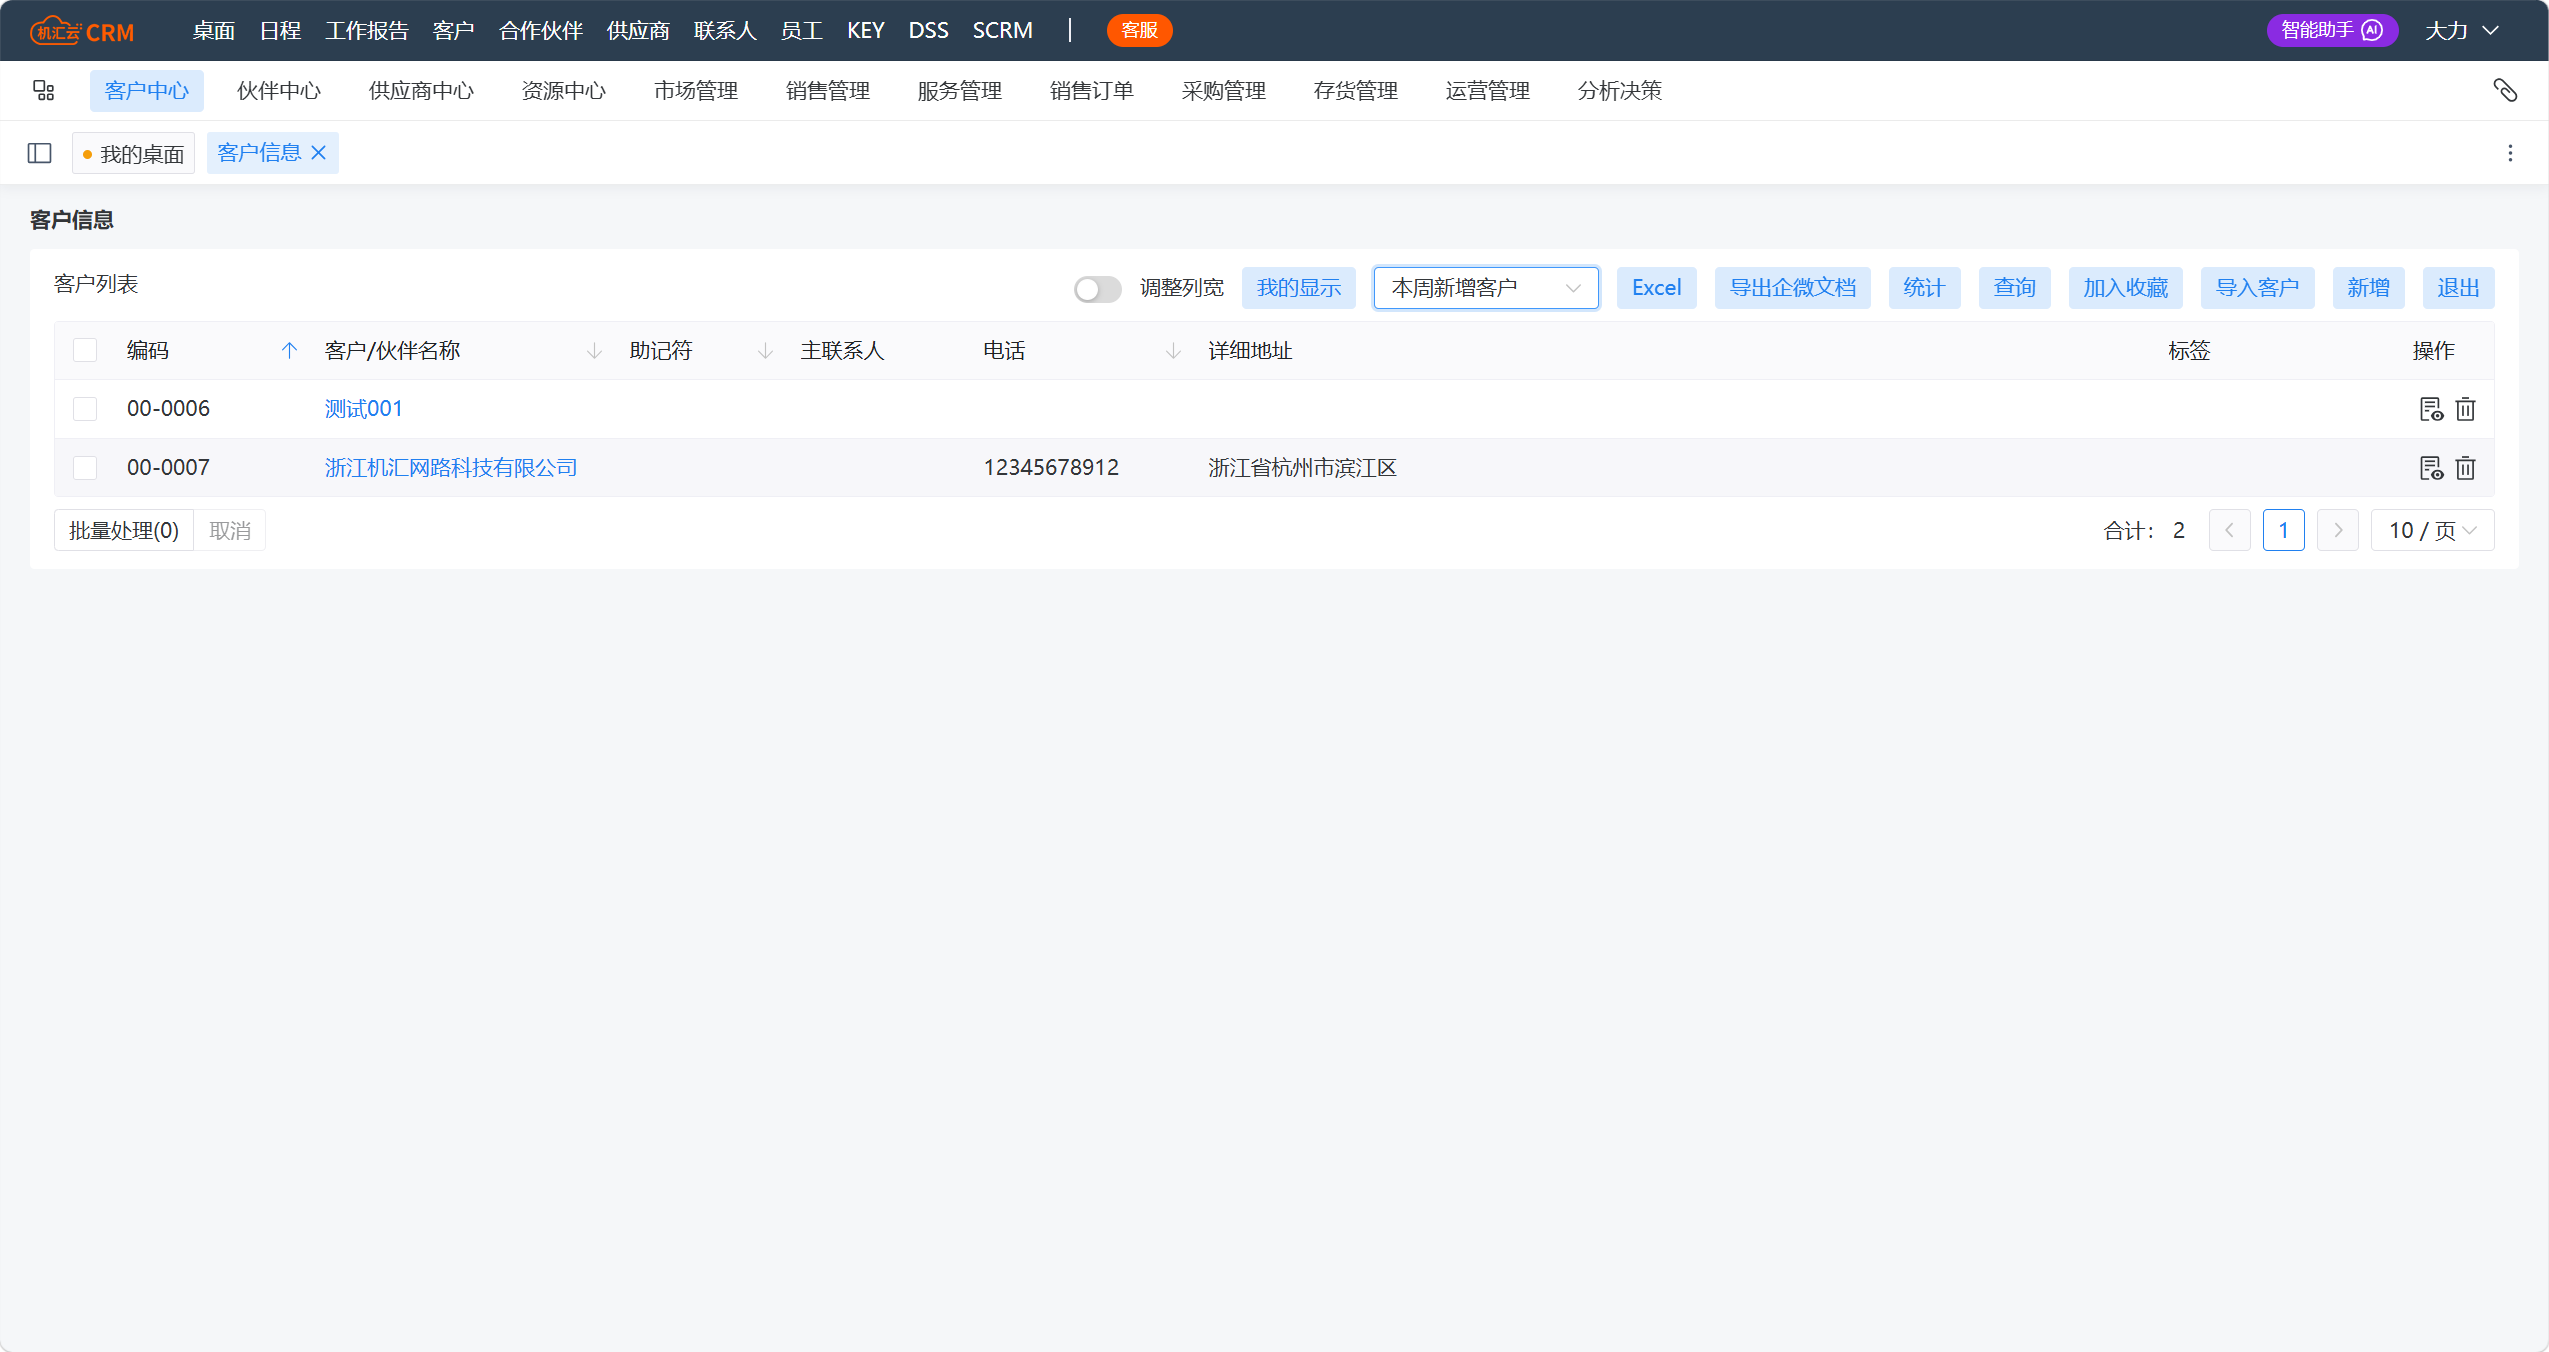This screenshot has width=2549, height=1352.
Task: Open the 本周新增客户 filter dropdown
Action: [1486, 288]
